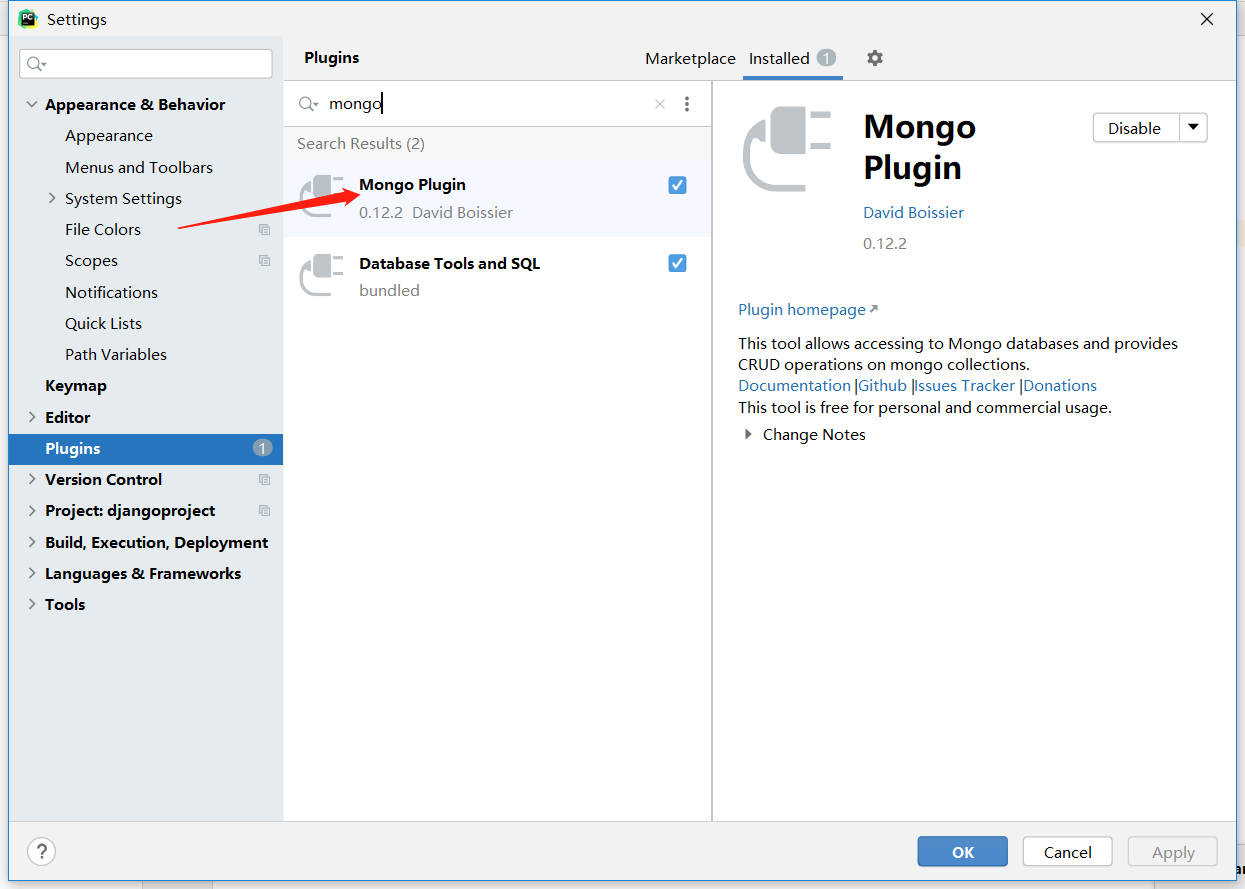Click the copy icon next to File Colors
The height and width of the screenshot is (889, 1245).
point(264,230)
